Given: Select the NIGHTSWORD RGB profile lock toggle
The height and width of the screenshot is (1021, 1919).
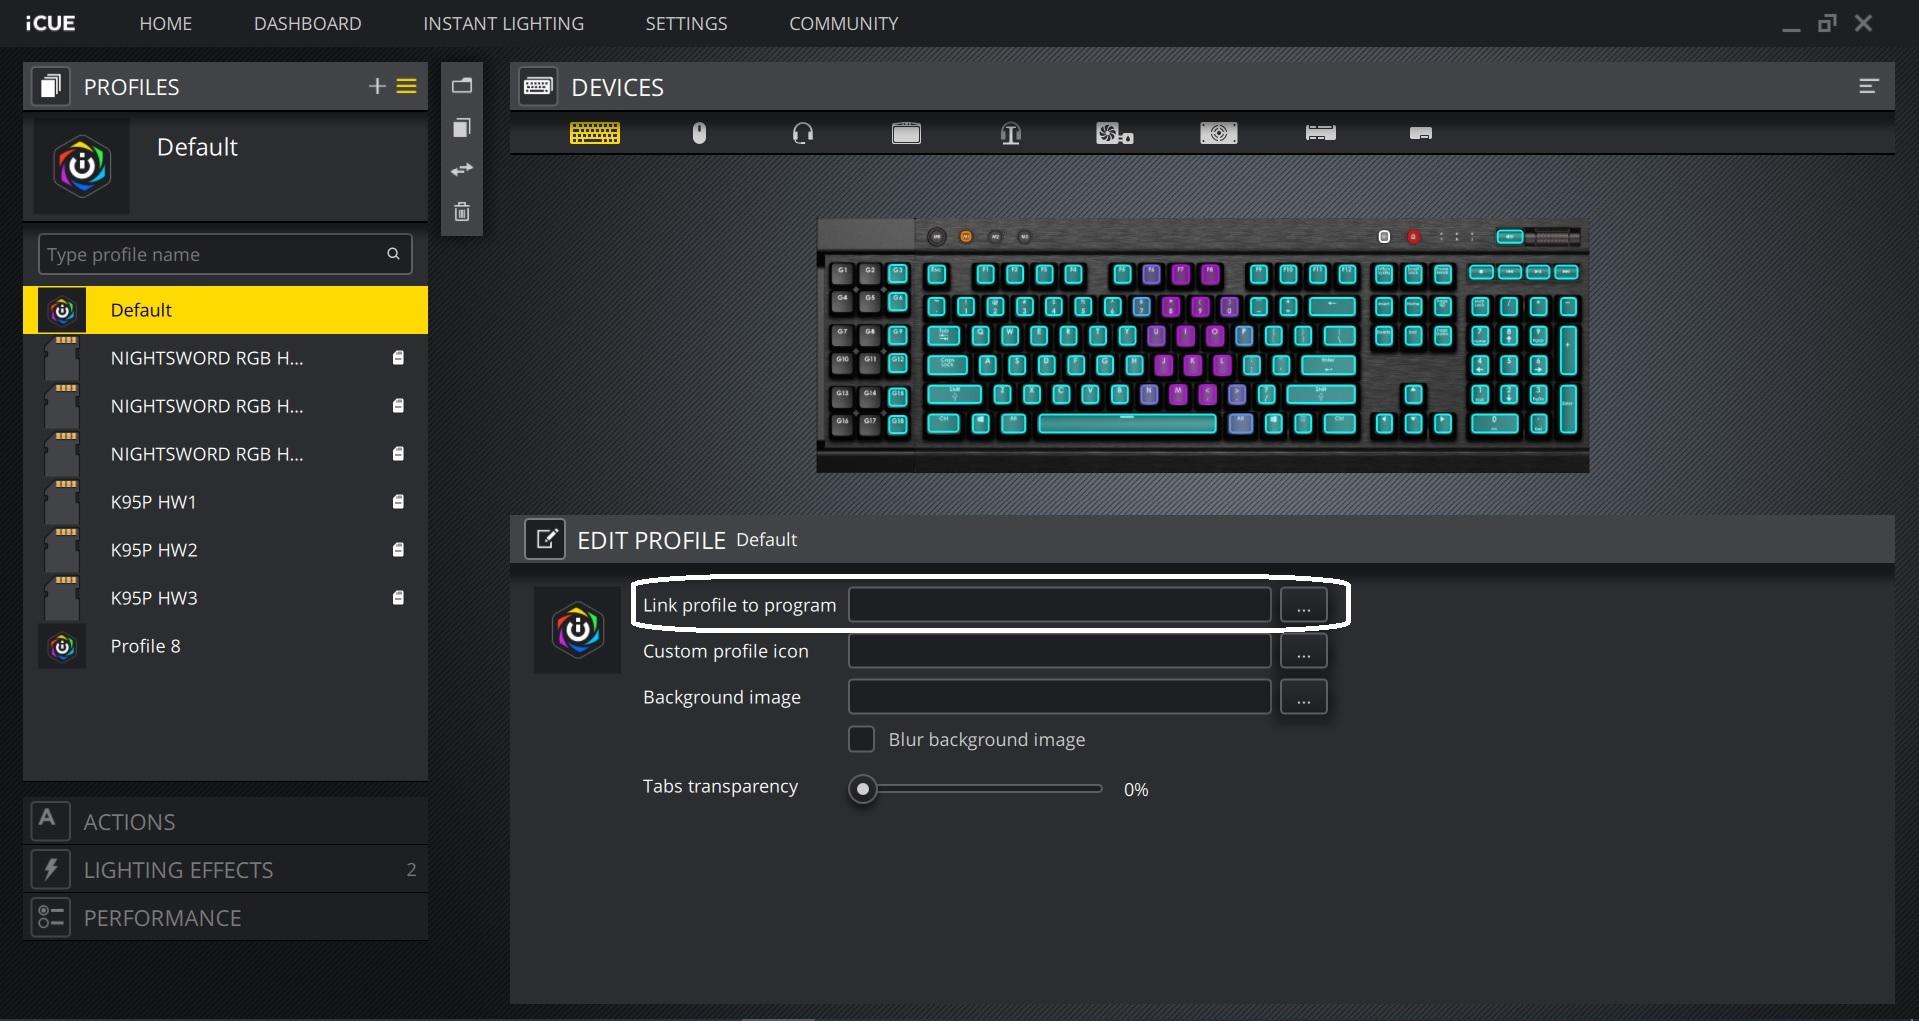Looking at the screenshot, I should coord(397,357).
